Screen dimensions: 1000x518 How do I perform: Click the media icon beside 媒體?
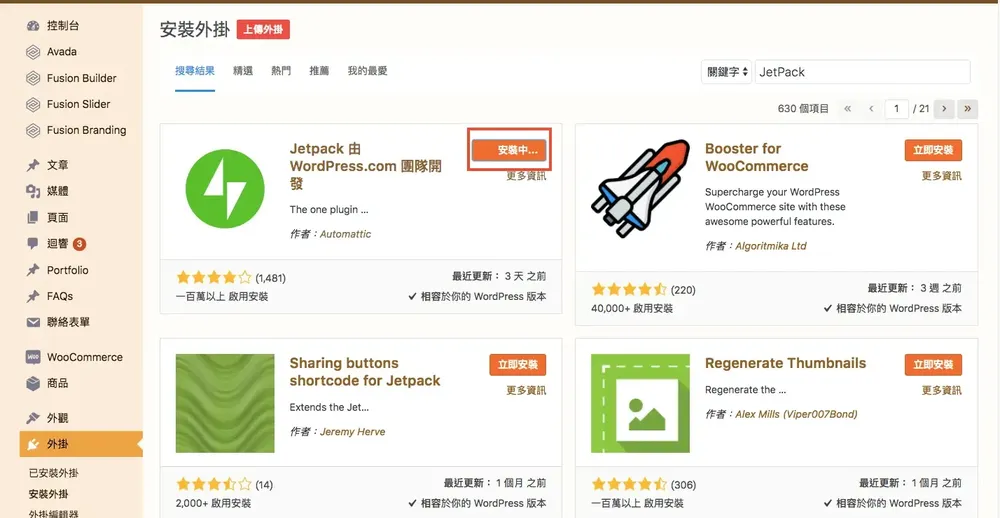point(33,191)
